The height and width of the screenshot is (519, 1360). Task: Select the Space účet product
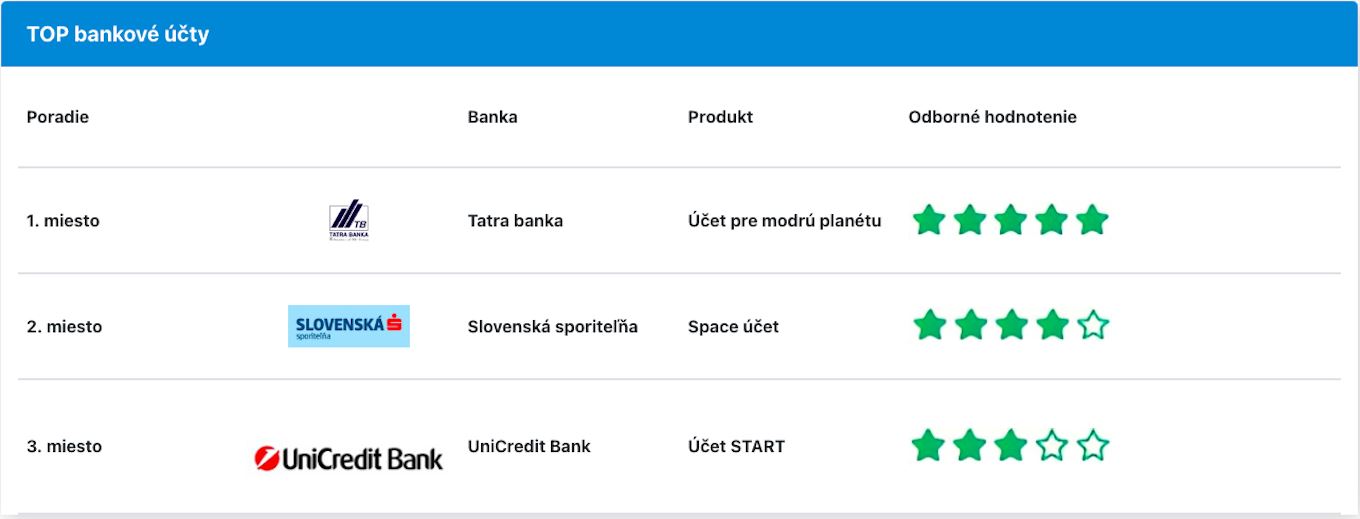click(733, 327)
